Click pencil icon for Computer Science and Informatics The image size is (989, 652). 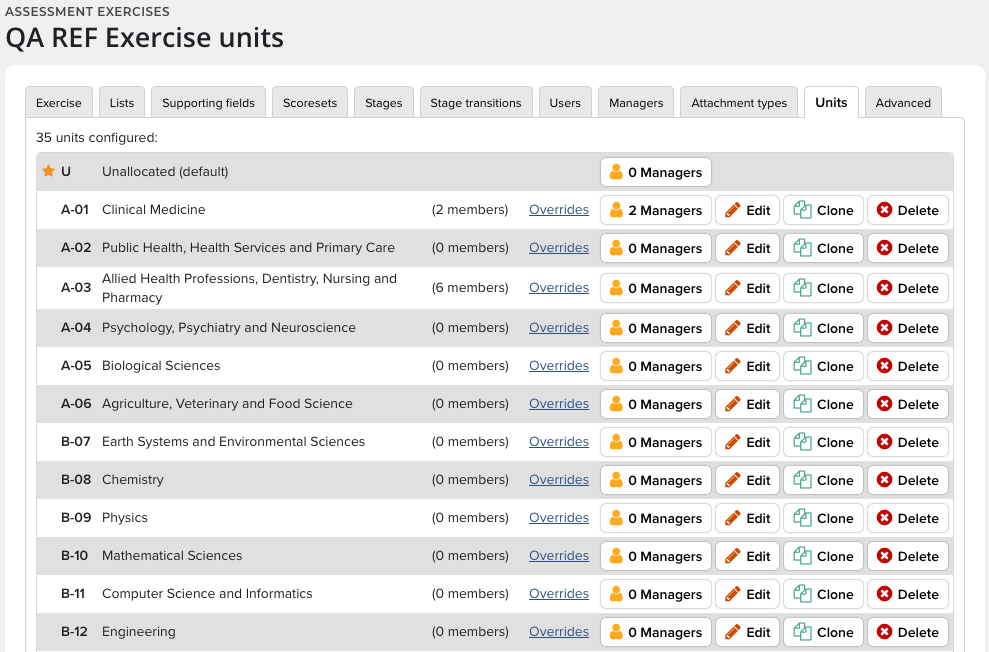coord(733,594)
